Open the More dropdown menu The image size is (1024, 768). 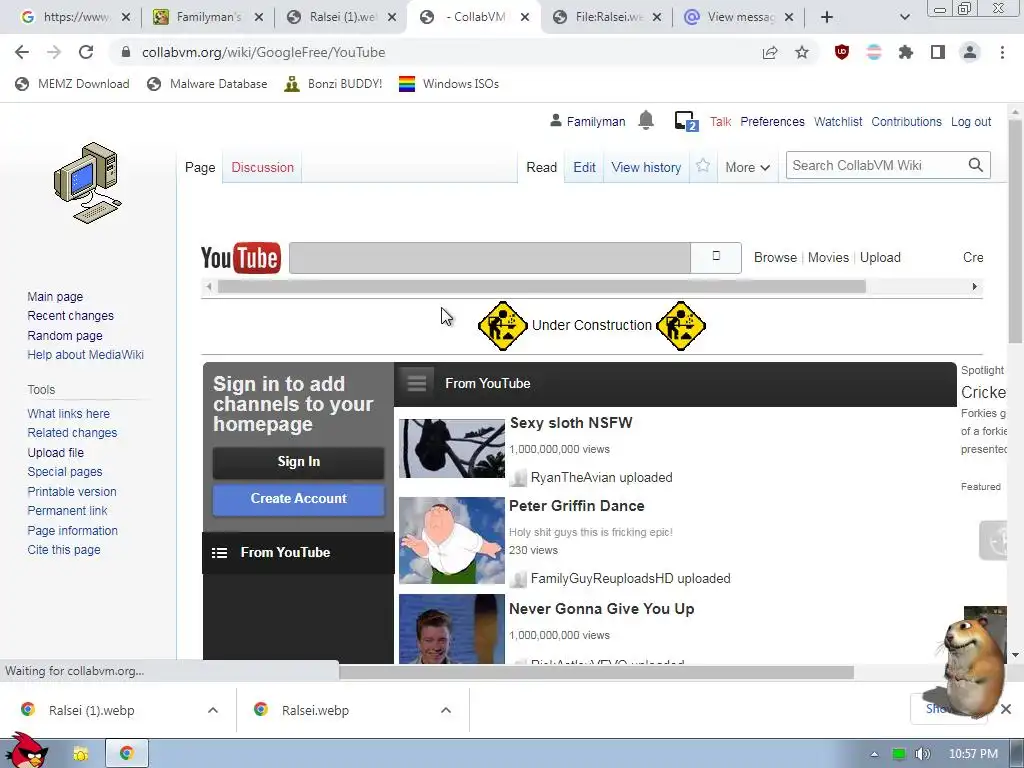747,167
